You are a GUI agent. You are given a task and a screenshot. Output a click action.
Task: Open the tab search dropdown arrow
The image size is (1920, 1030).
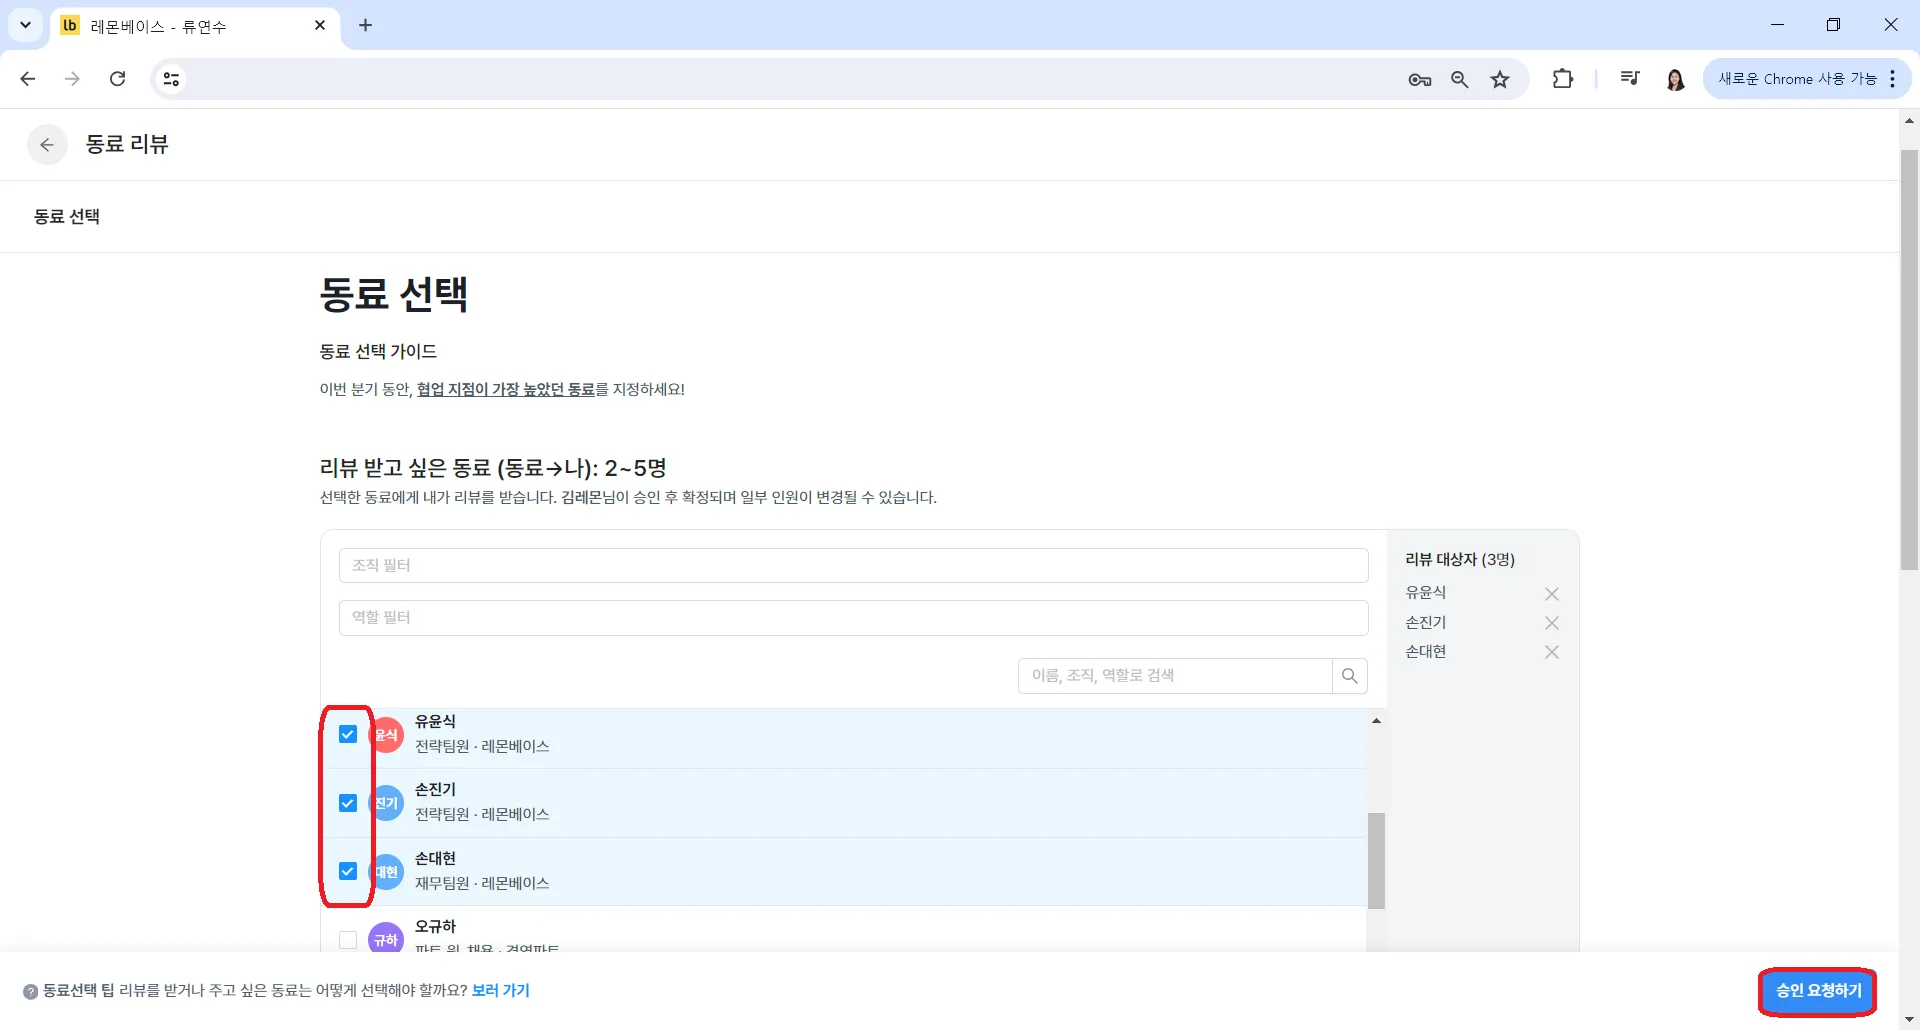[x=25, y=25]
